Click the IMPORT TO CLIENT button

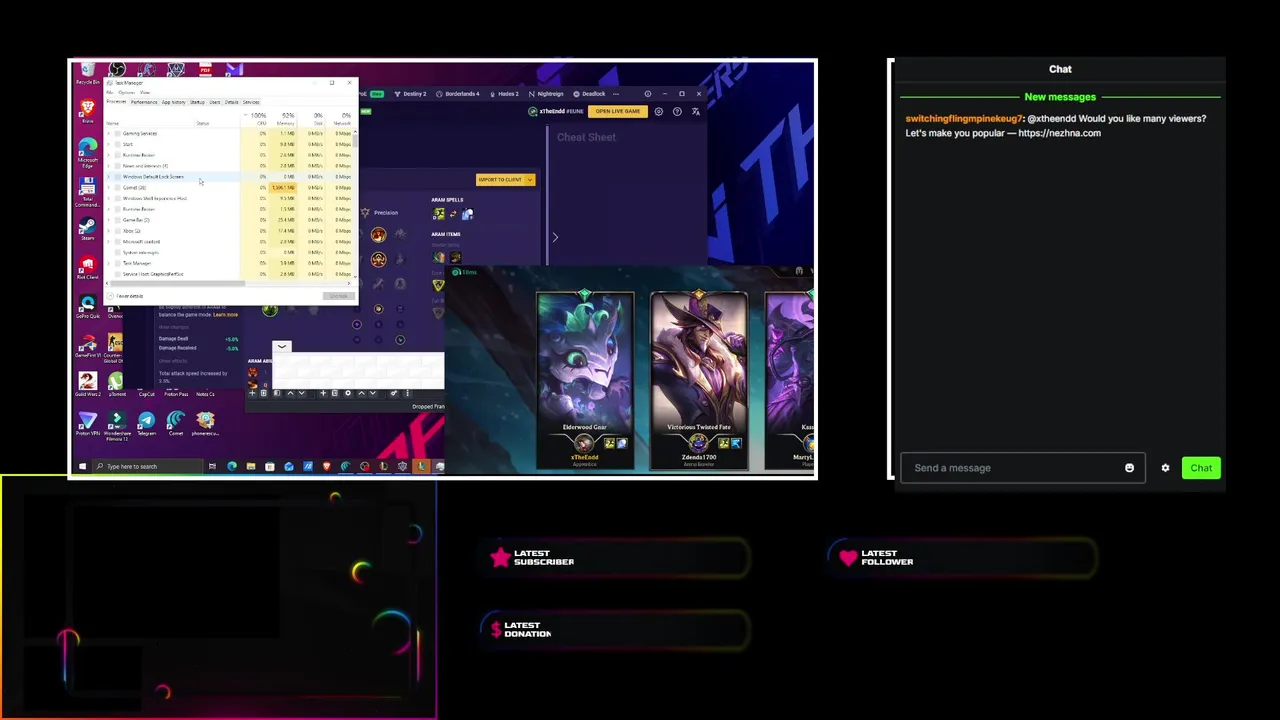coord(500,180)
